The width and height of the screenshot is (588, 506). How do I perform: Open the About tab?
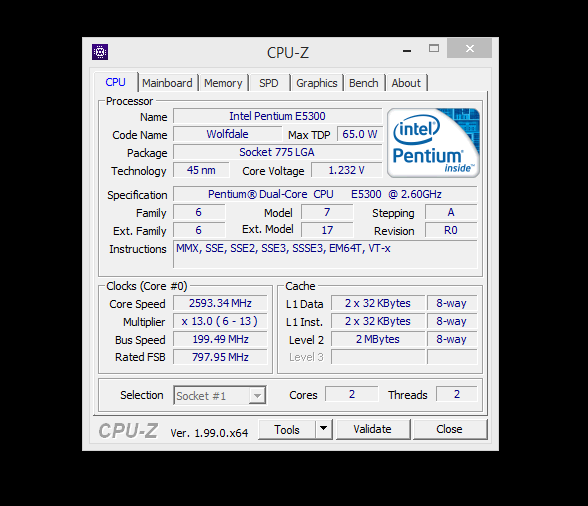[x=406, y=83]
